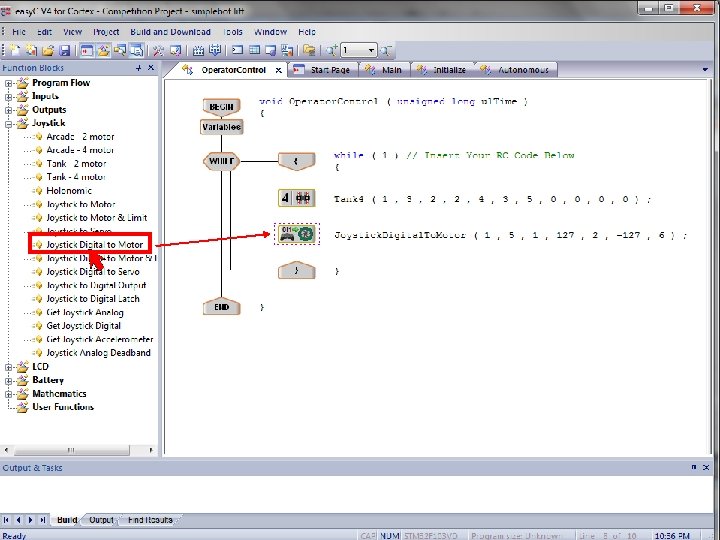Click the WHILE block in the flowchart
The image size is (720, 540).
(221, 161)
